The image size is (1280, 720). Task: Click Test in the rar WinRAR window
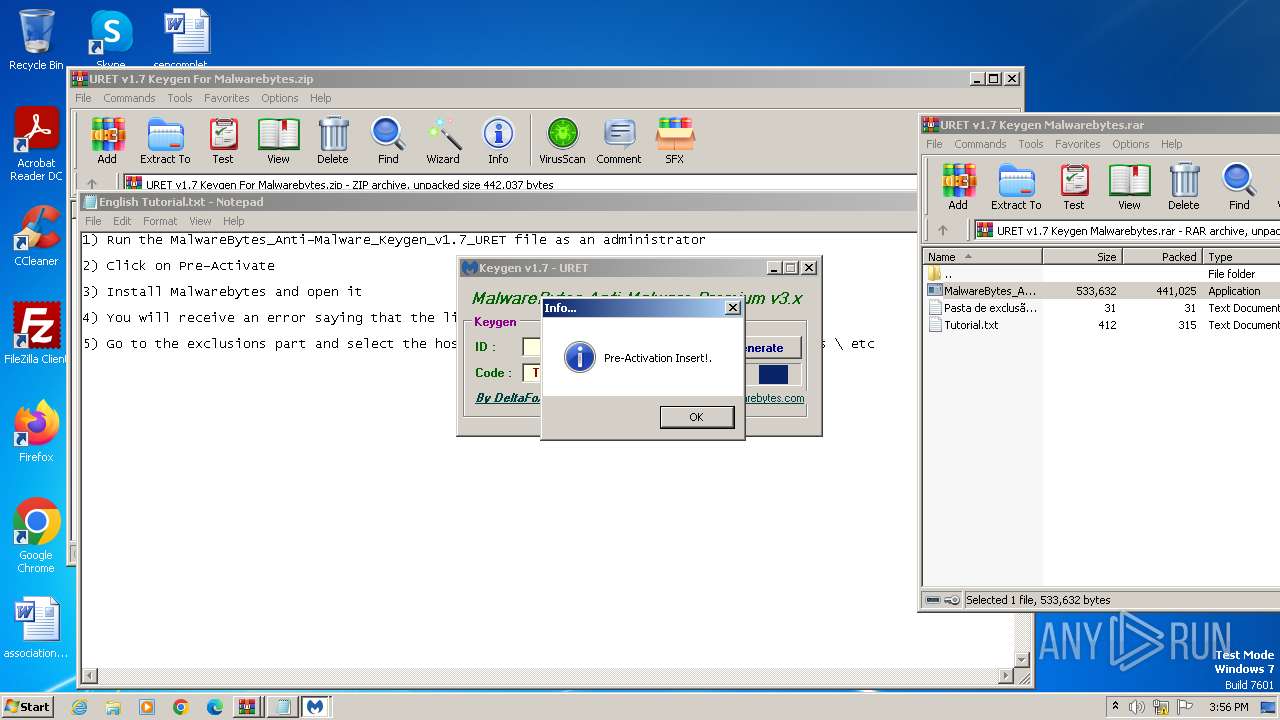tap(1074, 187)
